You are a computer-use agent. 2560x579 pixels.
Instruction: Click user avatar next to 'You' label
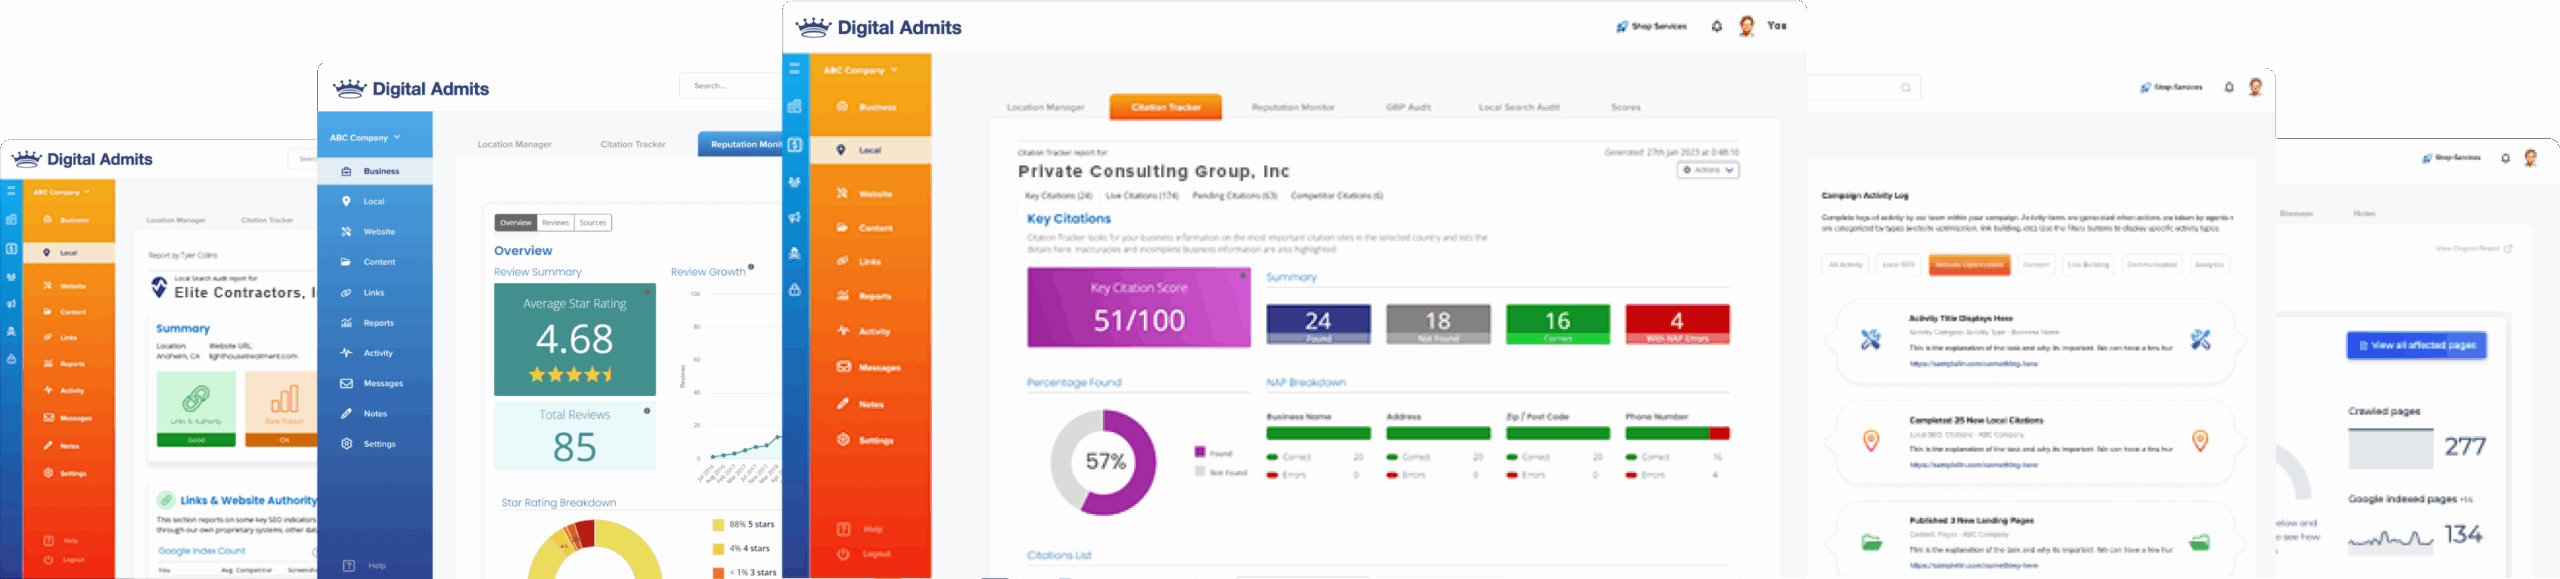point(1746,26)
